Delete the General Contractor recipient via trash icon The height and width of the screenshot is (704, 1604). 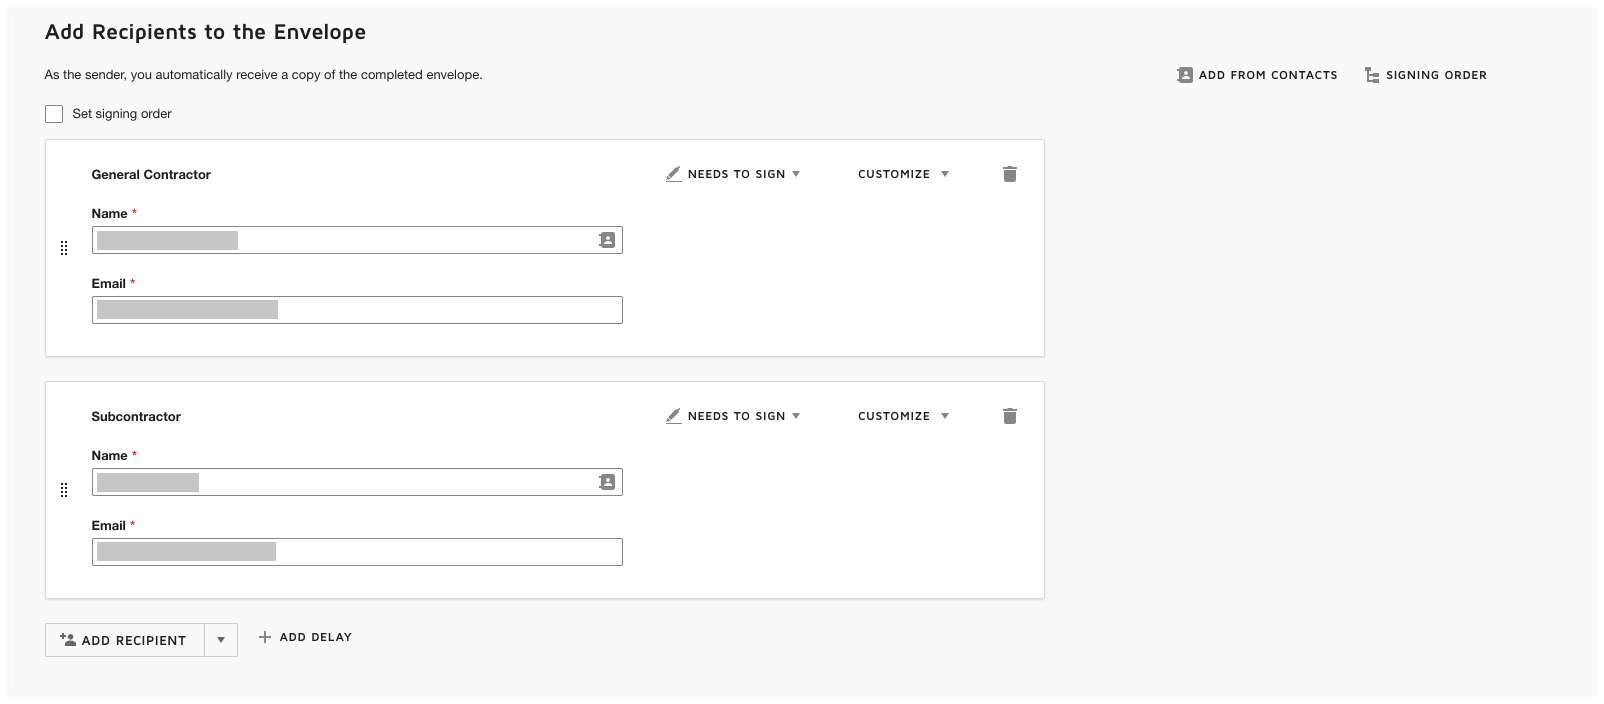[1009, 174]
